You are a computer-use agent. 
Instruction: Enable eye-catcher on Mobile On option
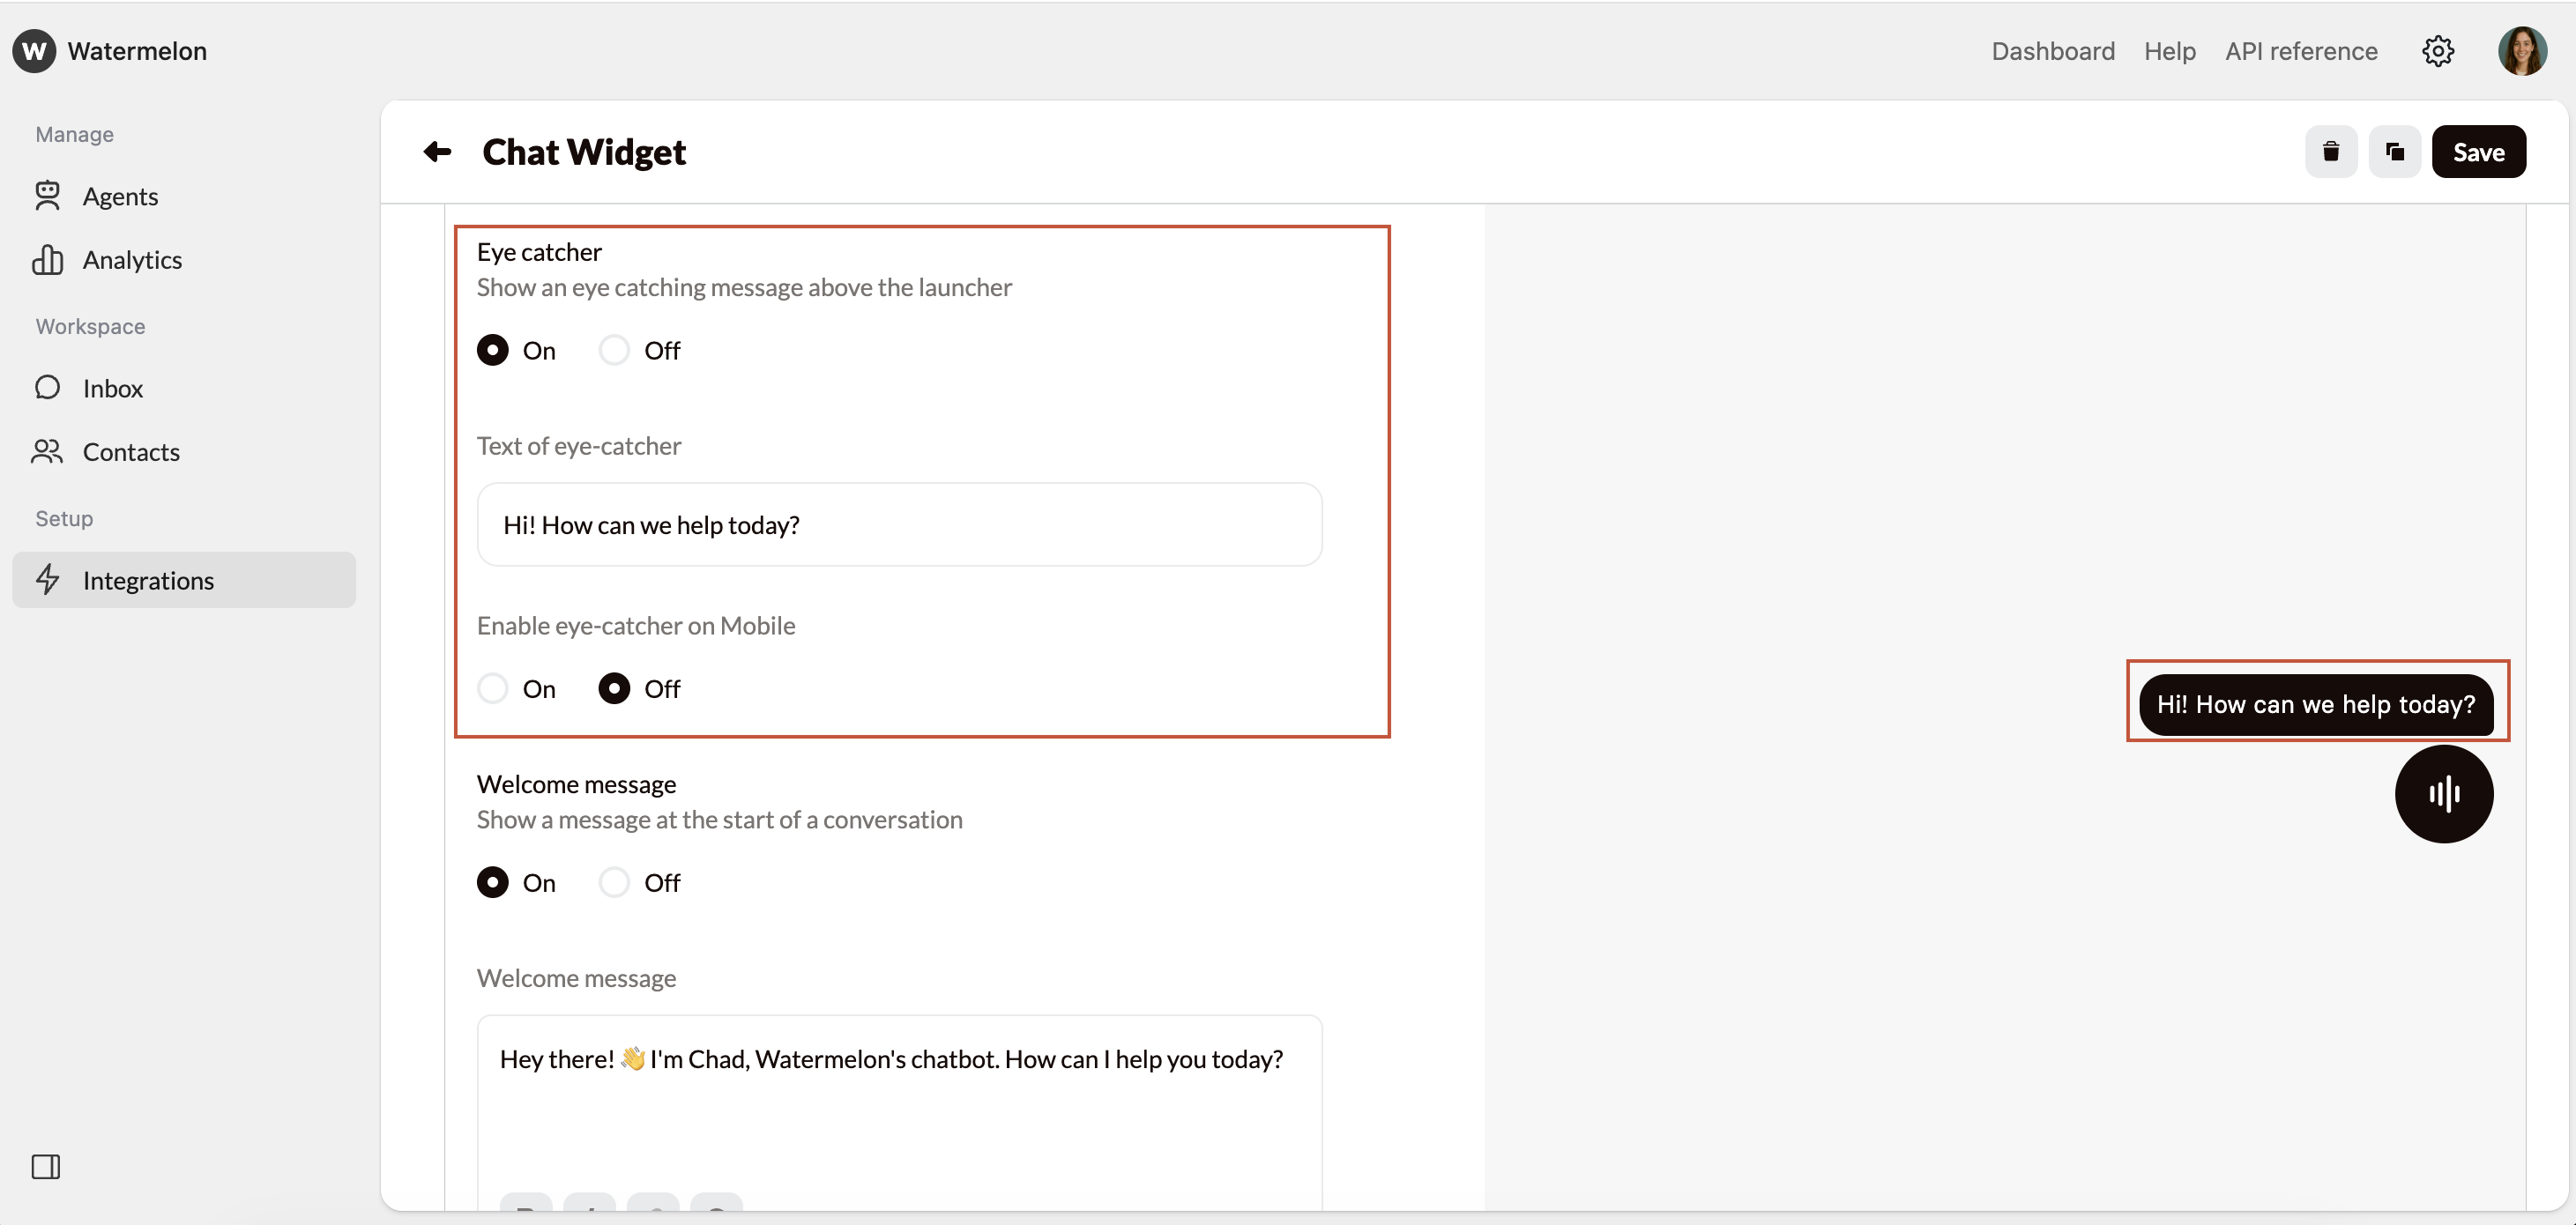coord(493,689)
